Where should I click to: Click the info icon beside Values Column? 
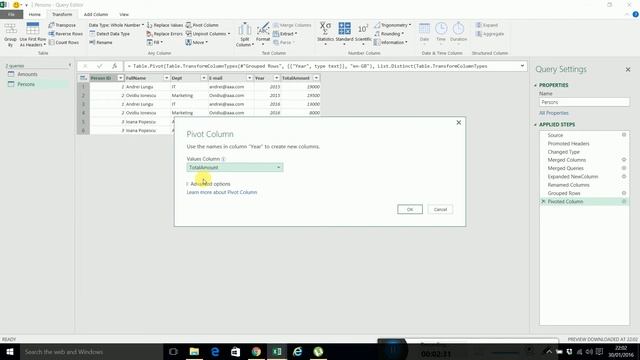coord(223,159)
